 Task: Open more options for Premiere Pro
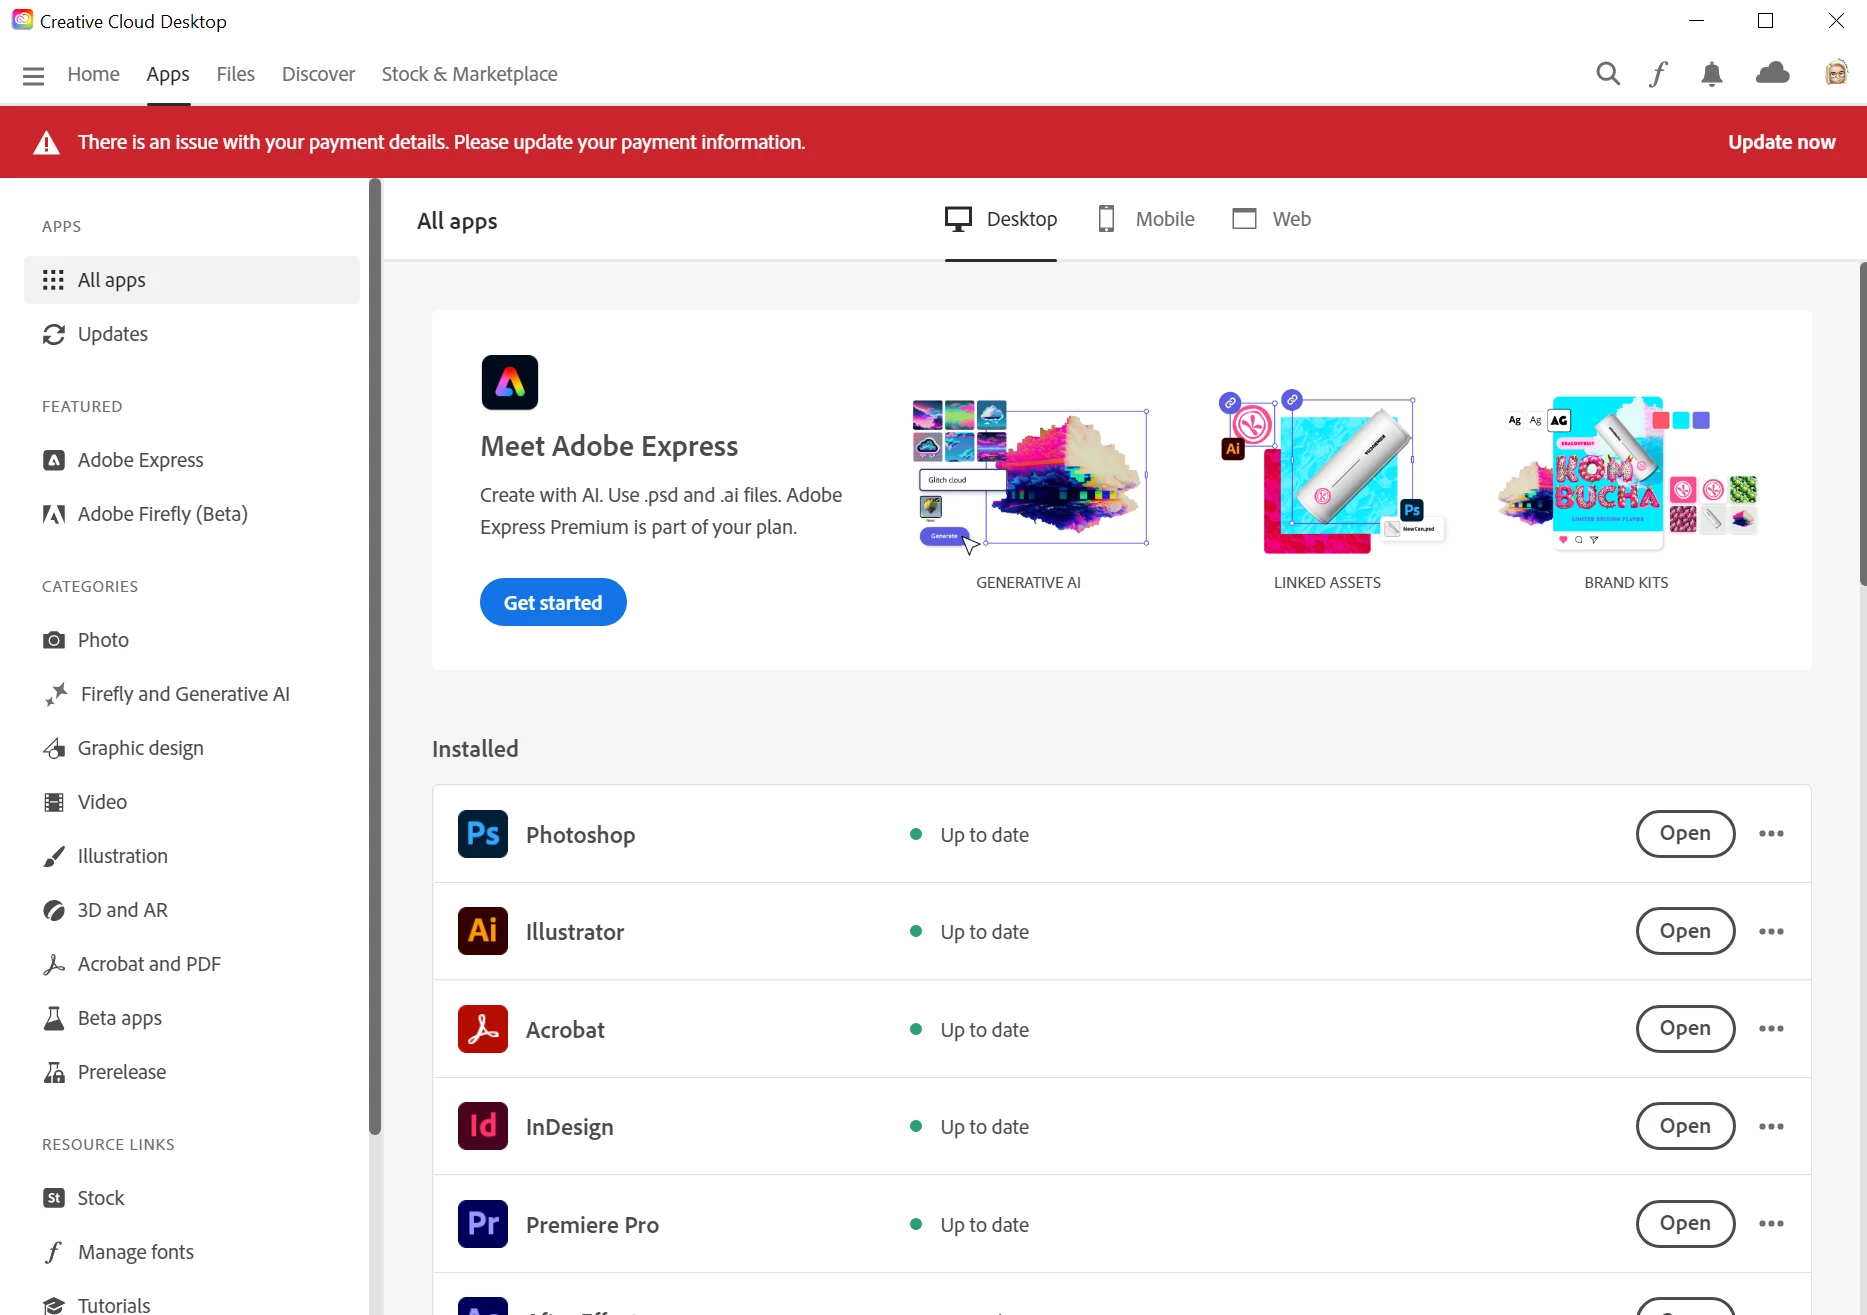click(x=1771, y=1224)
